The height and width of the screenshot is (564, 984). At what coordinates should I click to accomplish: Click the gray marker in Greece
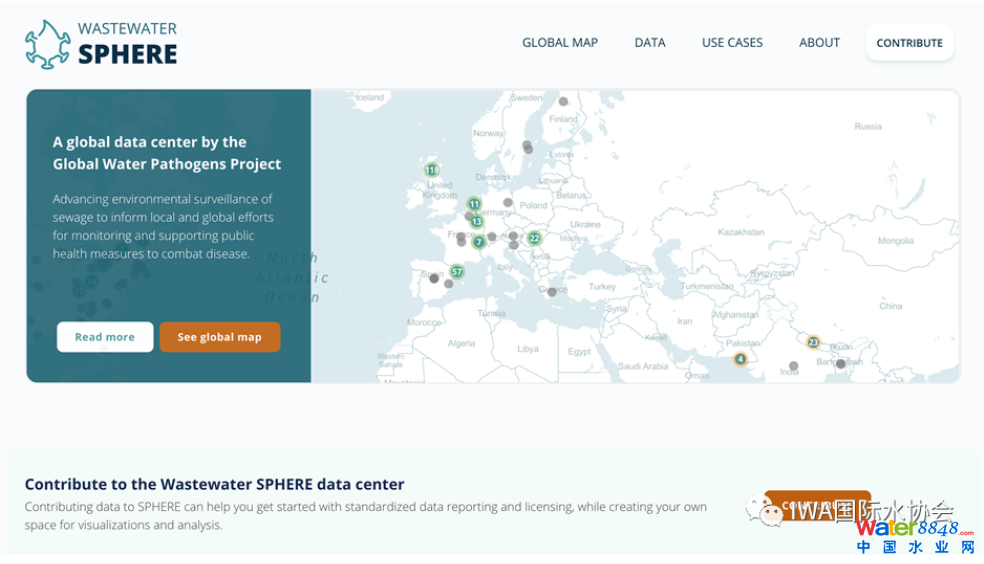coord(552,291)
